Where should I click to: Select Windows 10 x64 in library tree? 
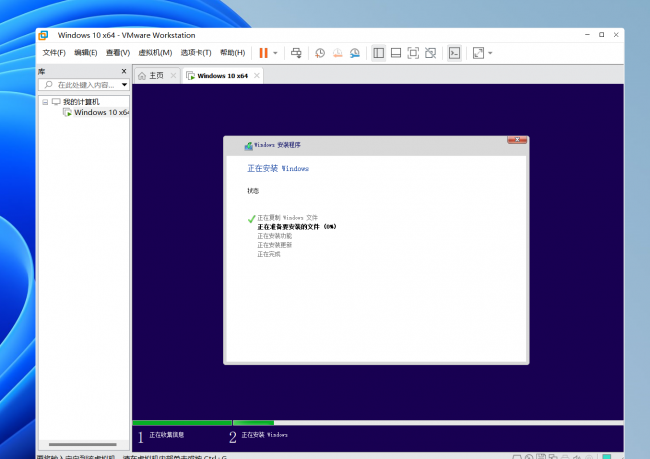[x=101, y=112]
